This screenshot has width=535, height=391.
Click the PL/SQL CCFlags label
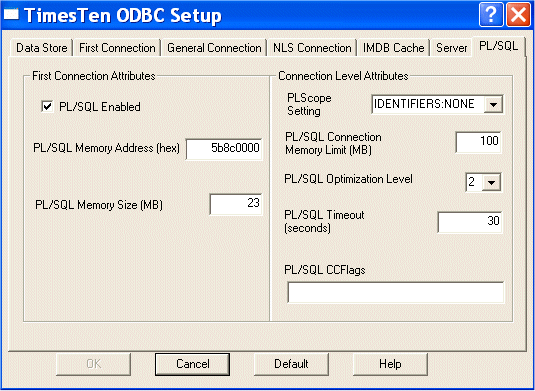324,270
